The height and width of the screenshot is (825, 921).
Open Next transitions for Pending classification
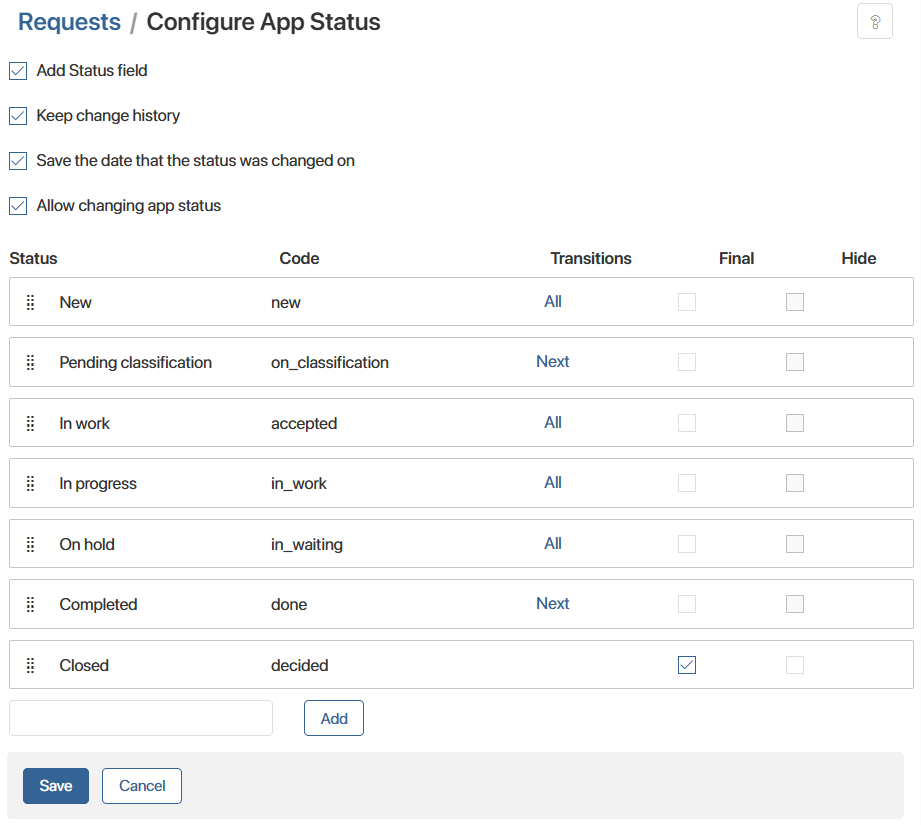[553, 362]
